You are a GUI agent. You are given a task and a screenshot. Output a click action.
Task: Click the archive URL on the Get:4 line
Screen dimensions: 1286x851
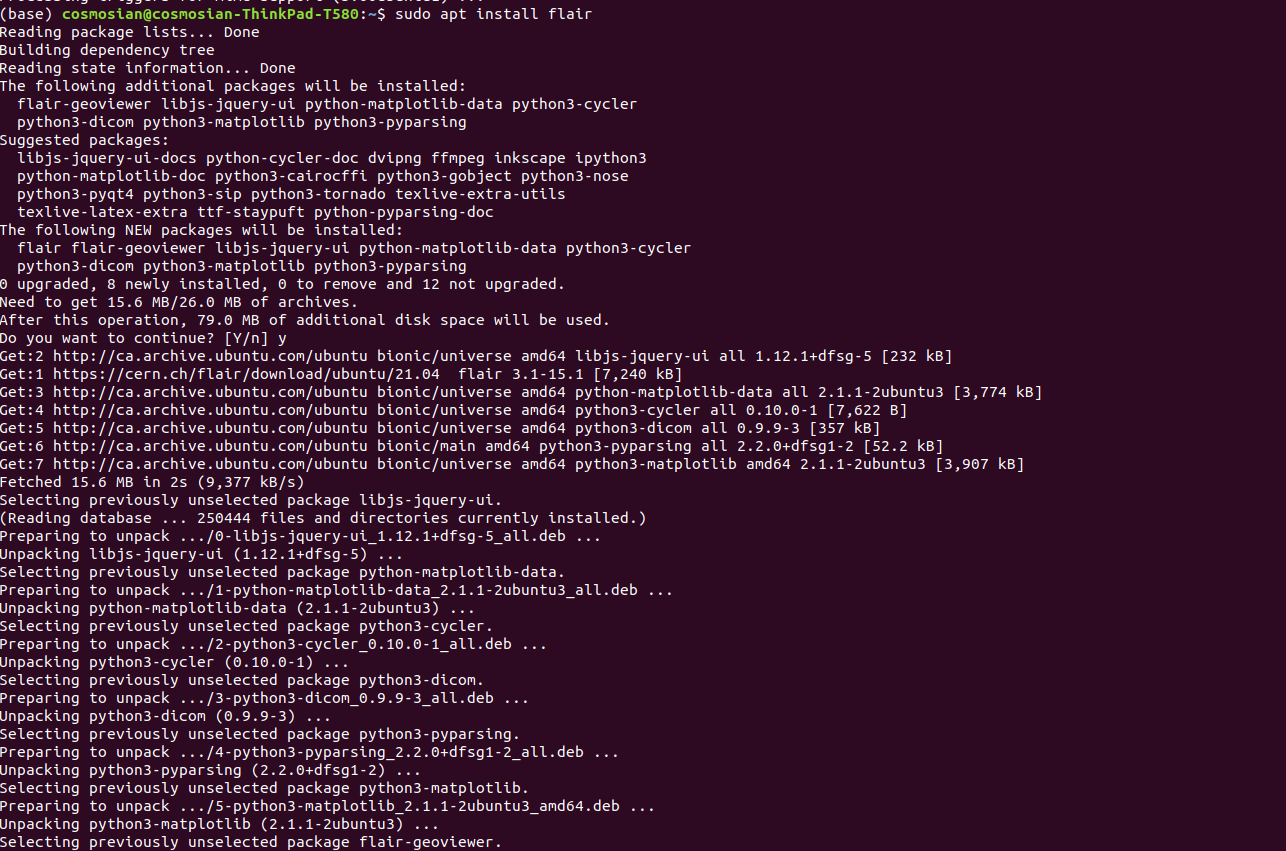pyautogui.click(x=210, y=410)
